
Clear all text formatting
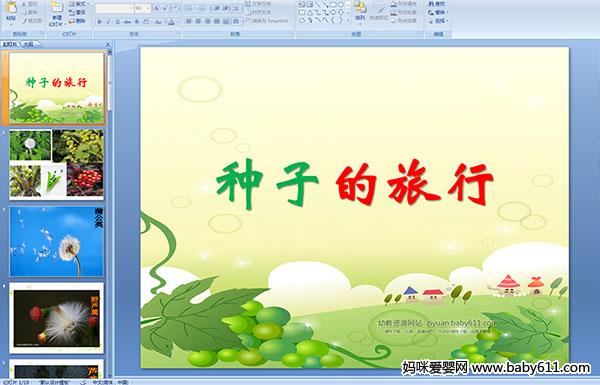tap(175, 8)
